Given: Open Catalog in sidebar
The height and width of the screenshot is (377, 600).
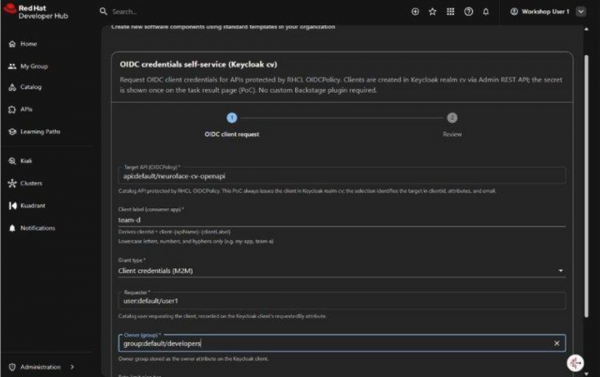Looking at the screenshot, I should pos(31,87).
